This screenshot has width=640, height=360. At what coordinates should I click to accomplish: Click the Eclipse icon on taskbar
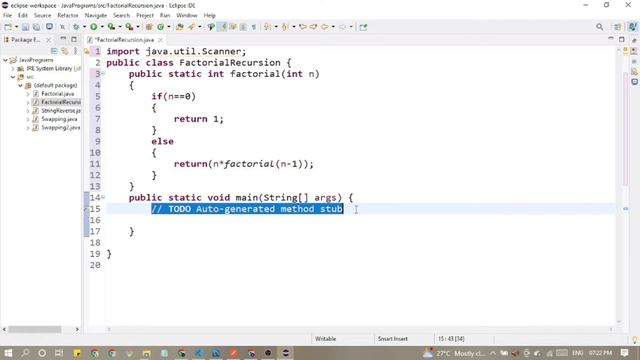(x=286, y=353)
